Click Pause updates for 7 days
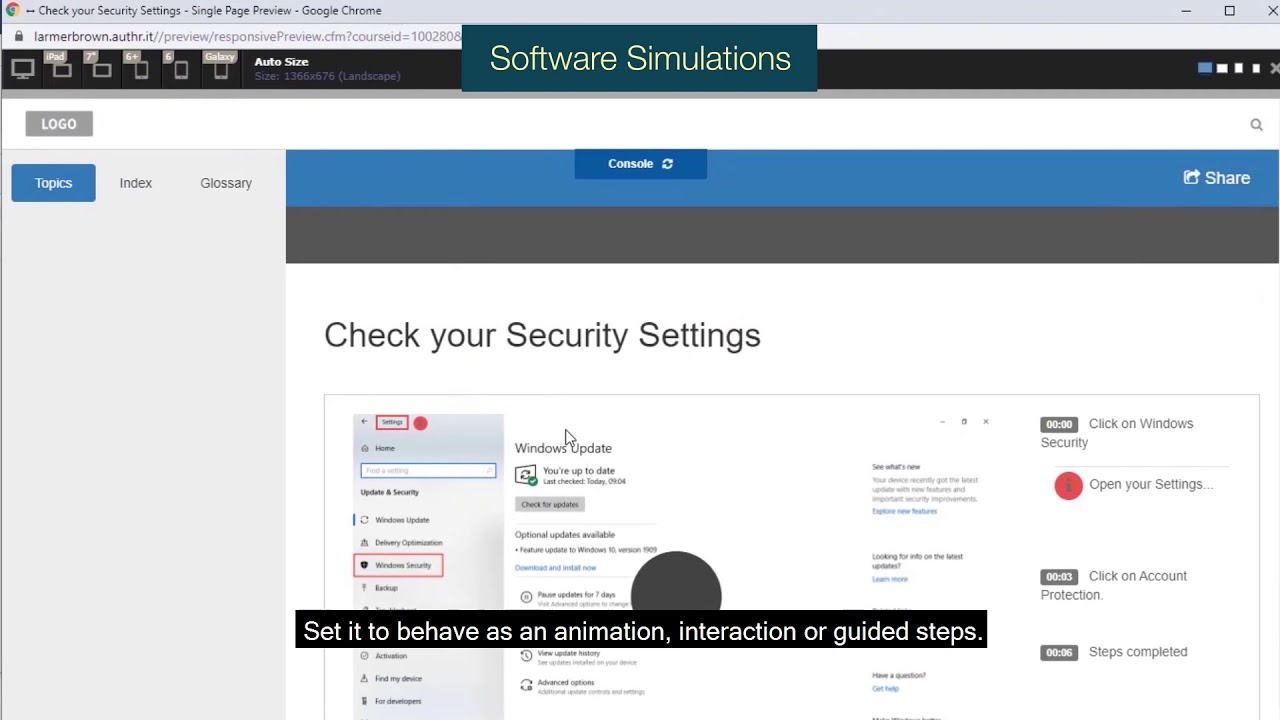 point(576,595)
